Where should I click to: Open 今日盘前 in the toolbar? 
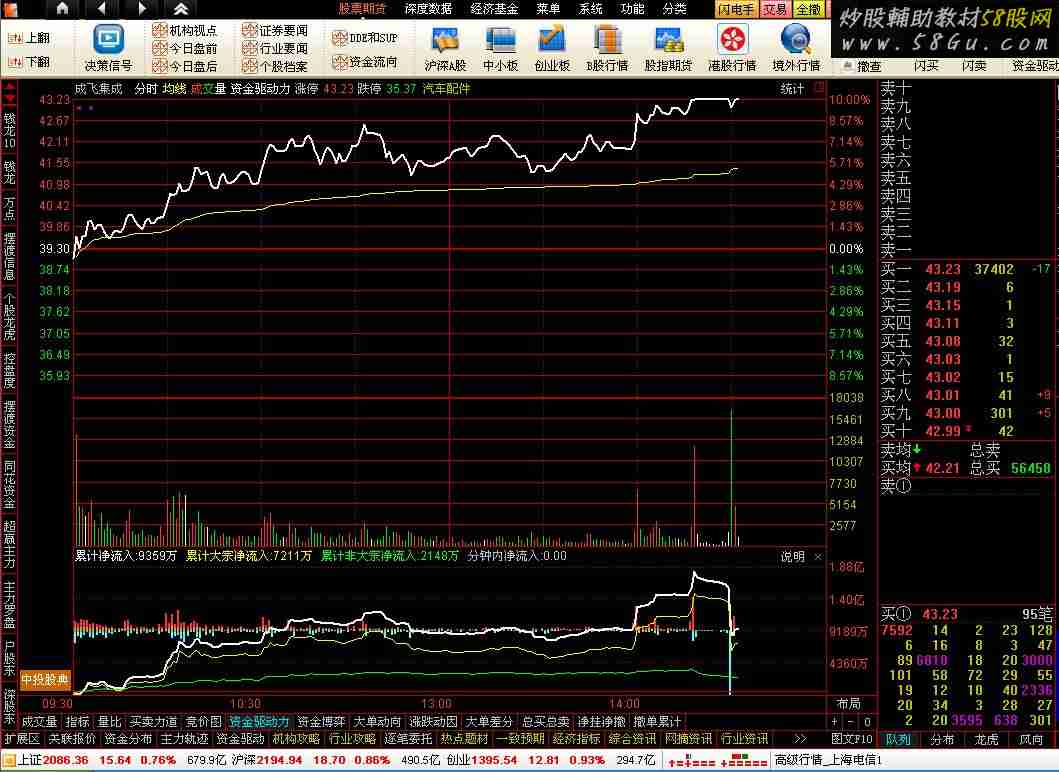click(x=185, y=49)
